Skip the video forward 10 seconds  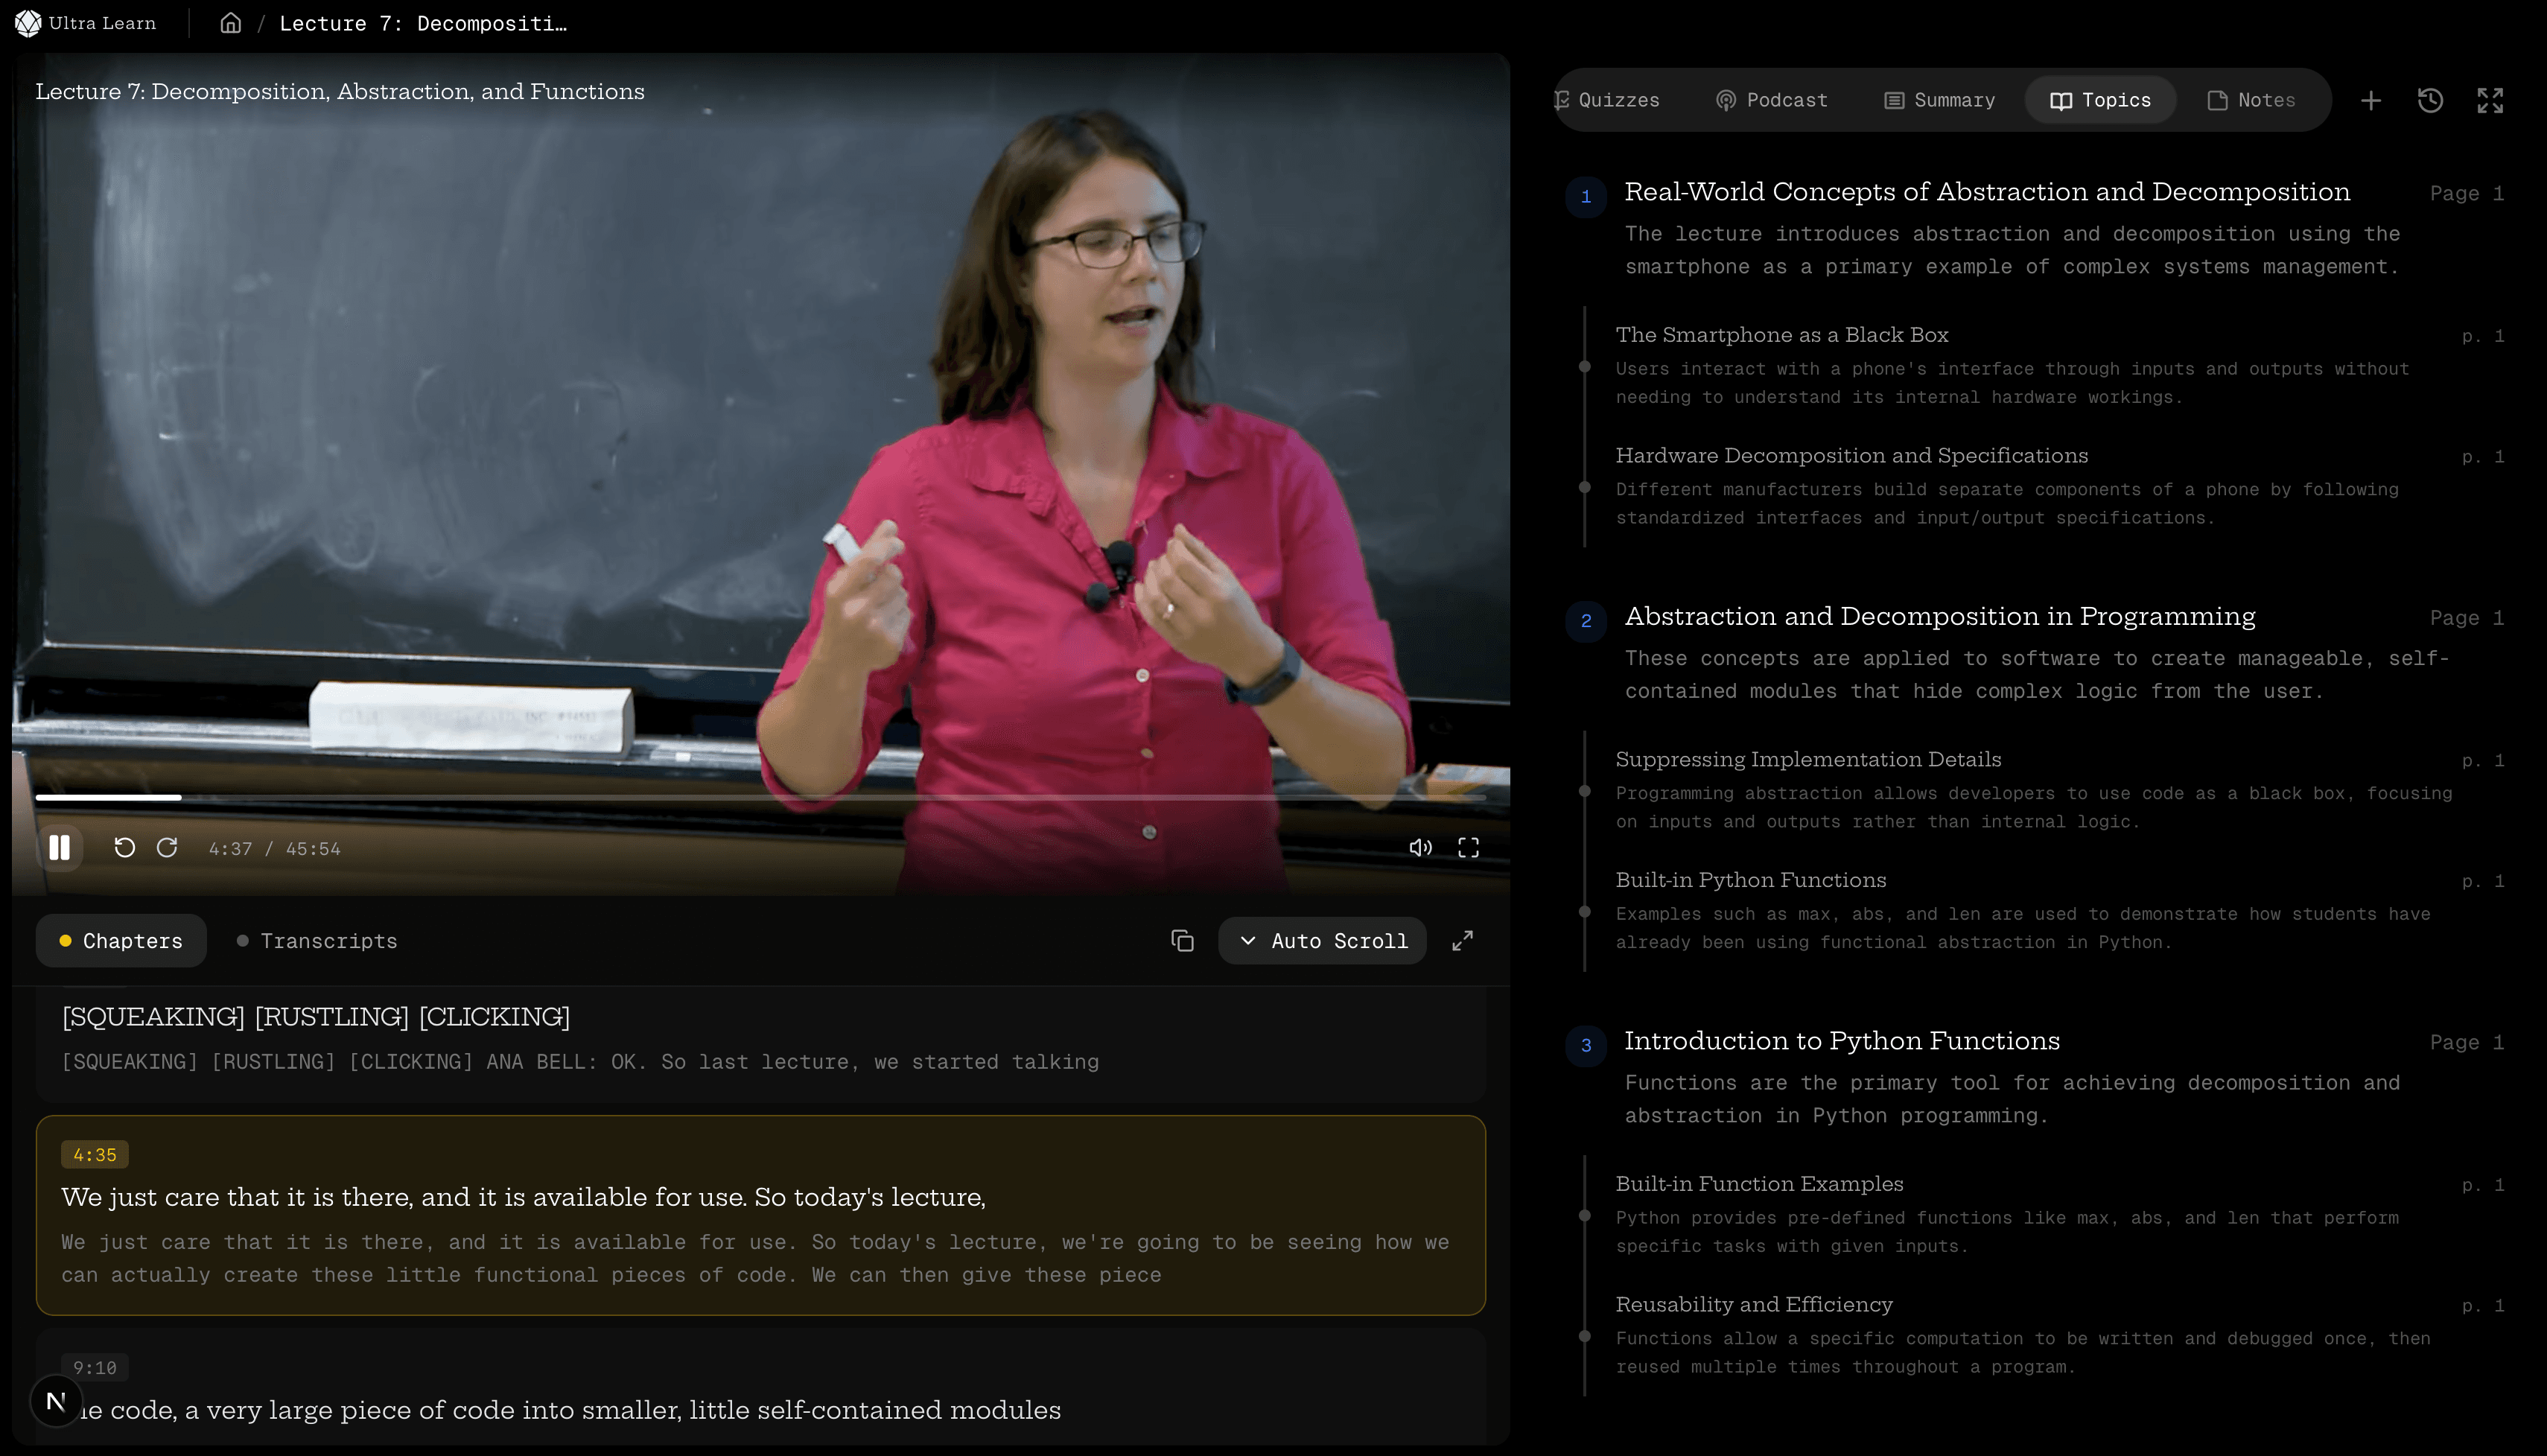(x=168, y=847)
